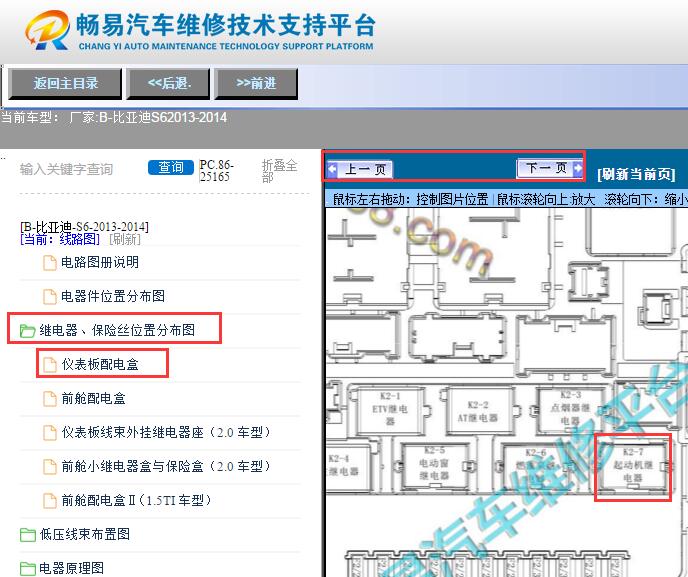This screenshot has height=577, width=688.
Task: Click the page icon beside 电器件位置分布图
Action: (x=50, y=297)
